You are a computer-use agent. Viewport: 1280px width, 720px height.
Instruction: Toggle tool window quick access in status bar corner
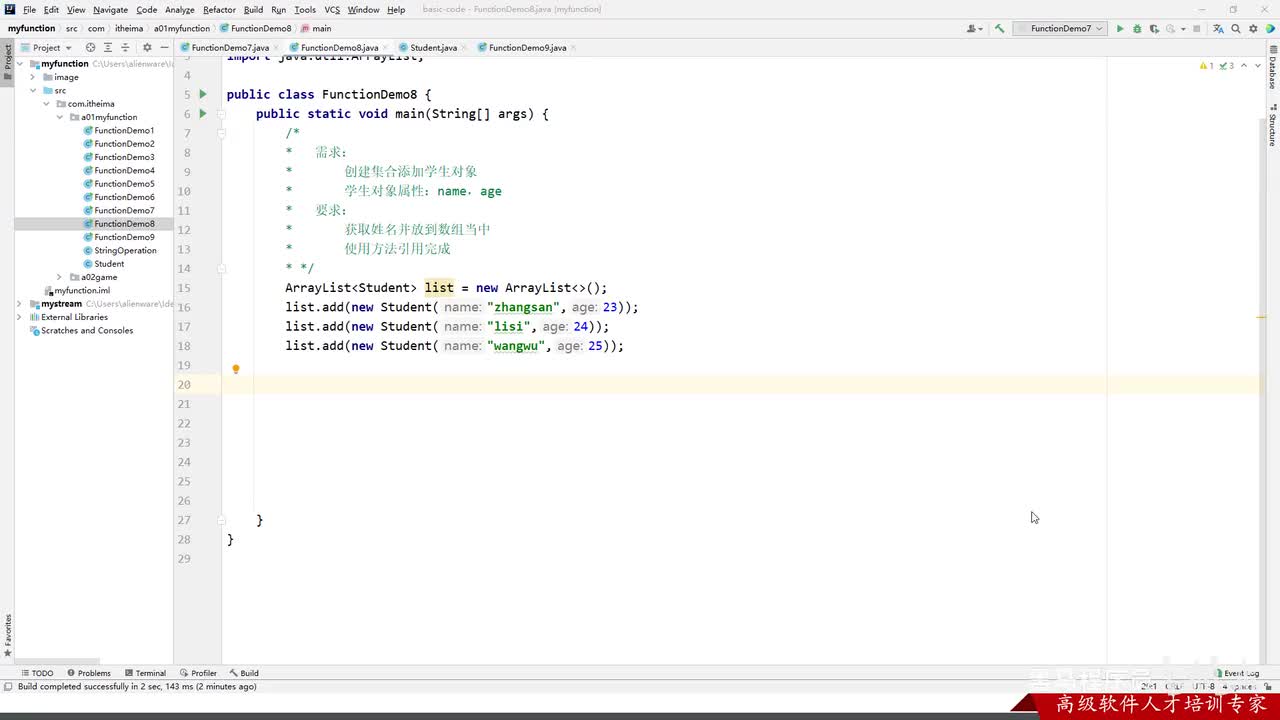[8, 687]
